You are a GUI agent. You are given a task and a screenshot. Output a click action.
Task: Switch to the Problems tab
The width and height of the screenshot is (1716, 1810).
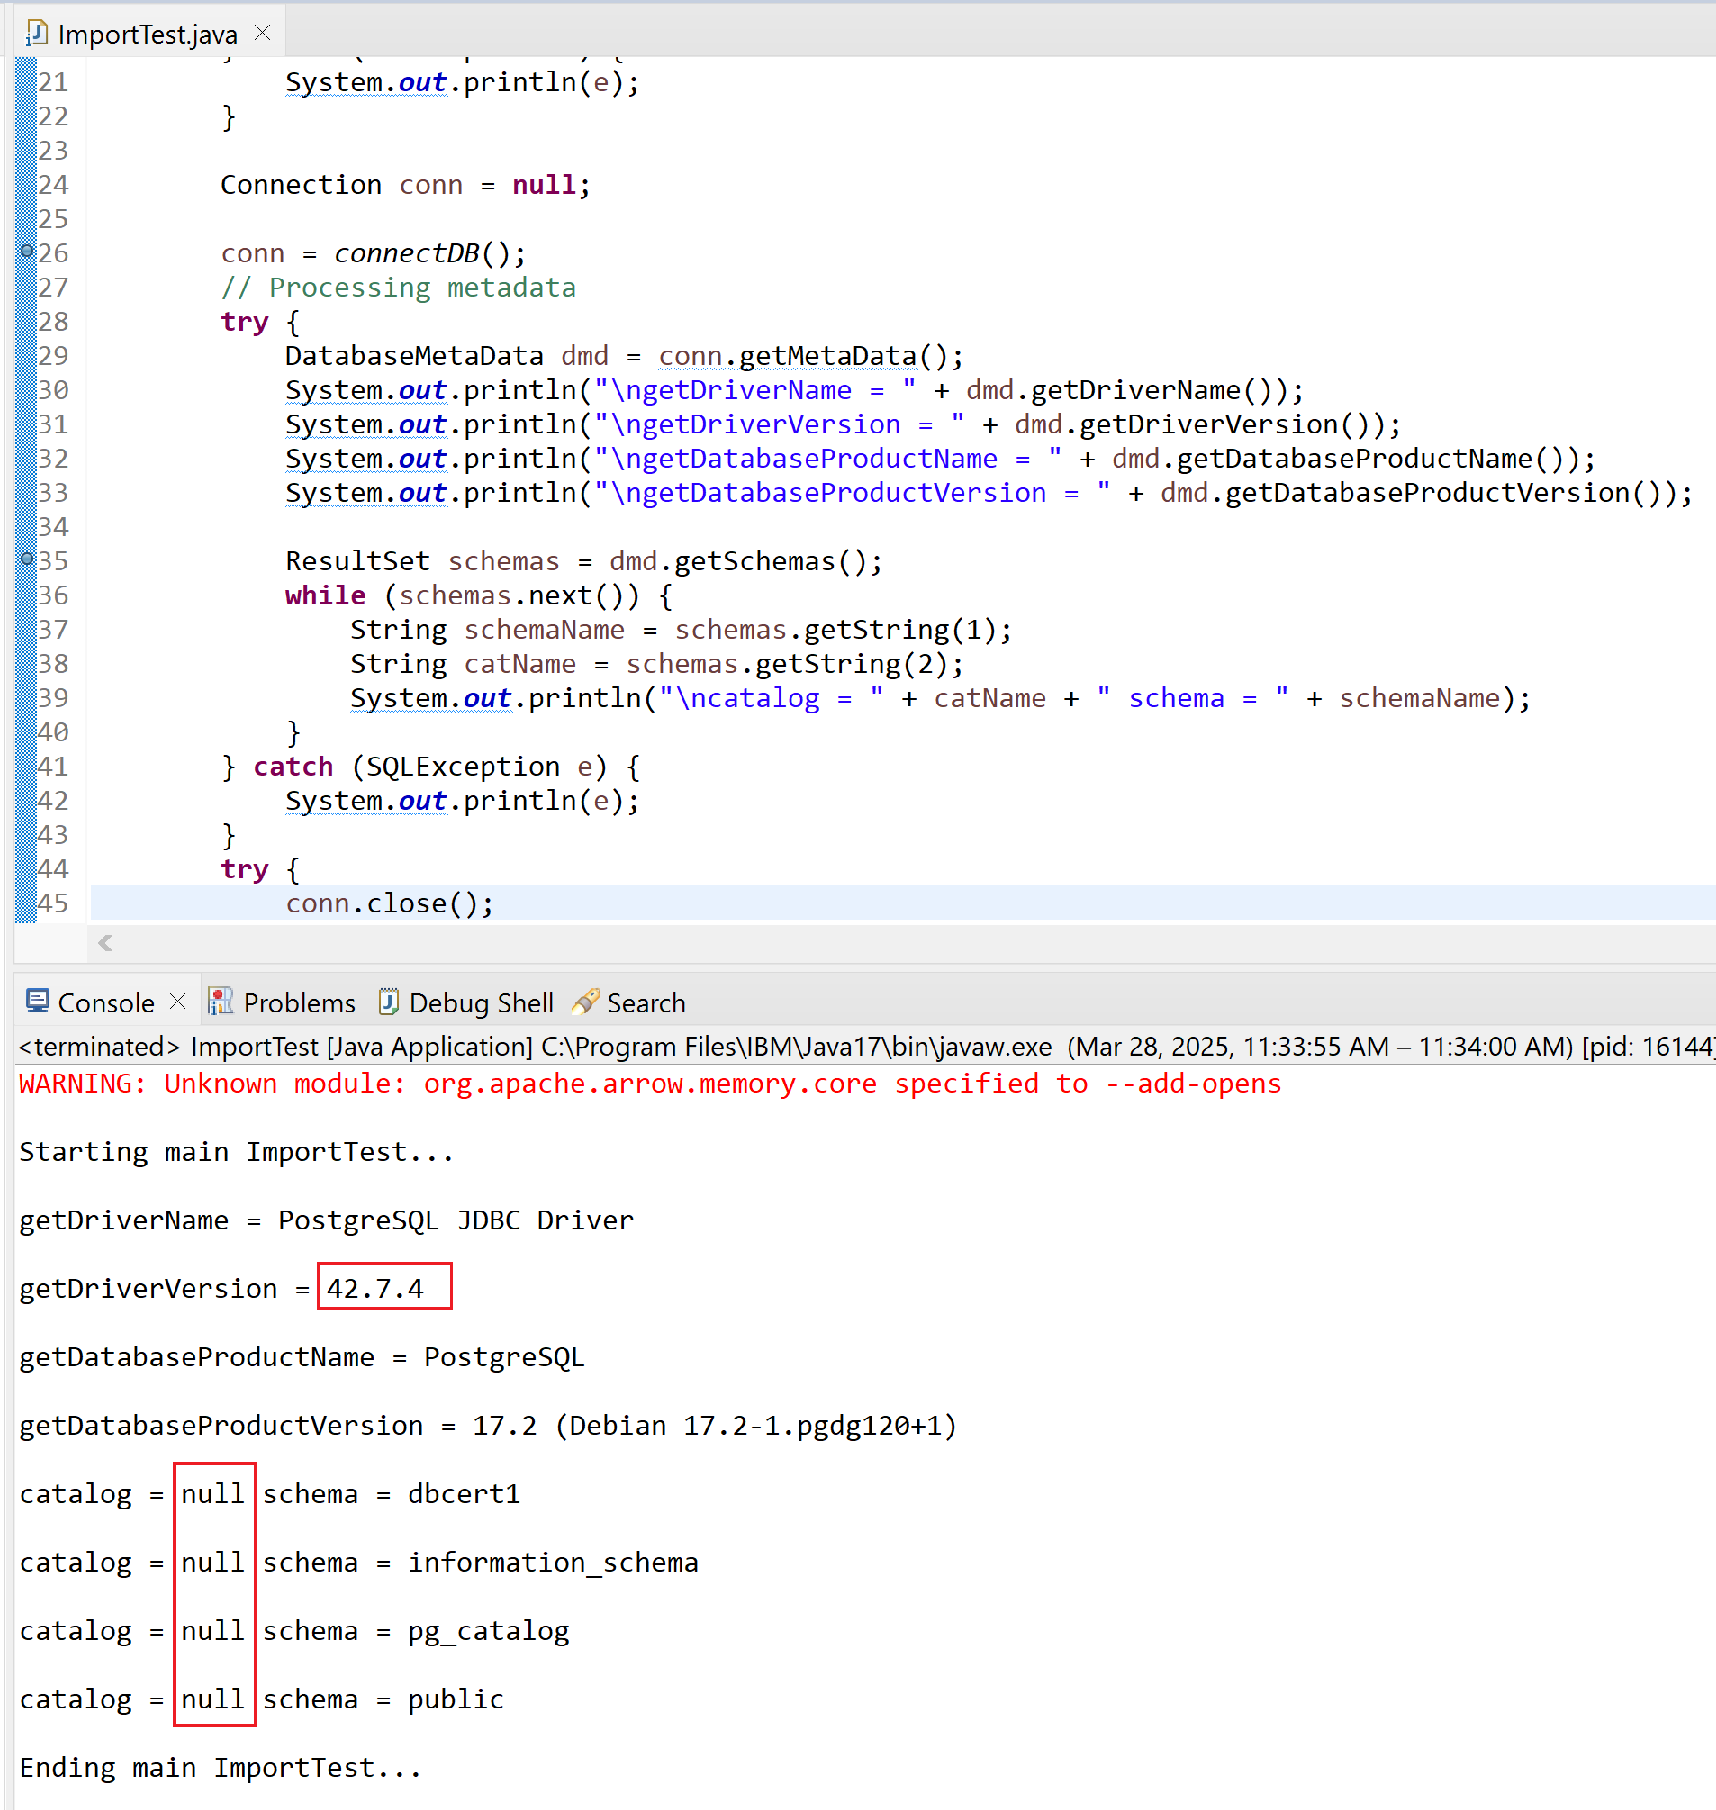(x=299, y=1003)
